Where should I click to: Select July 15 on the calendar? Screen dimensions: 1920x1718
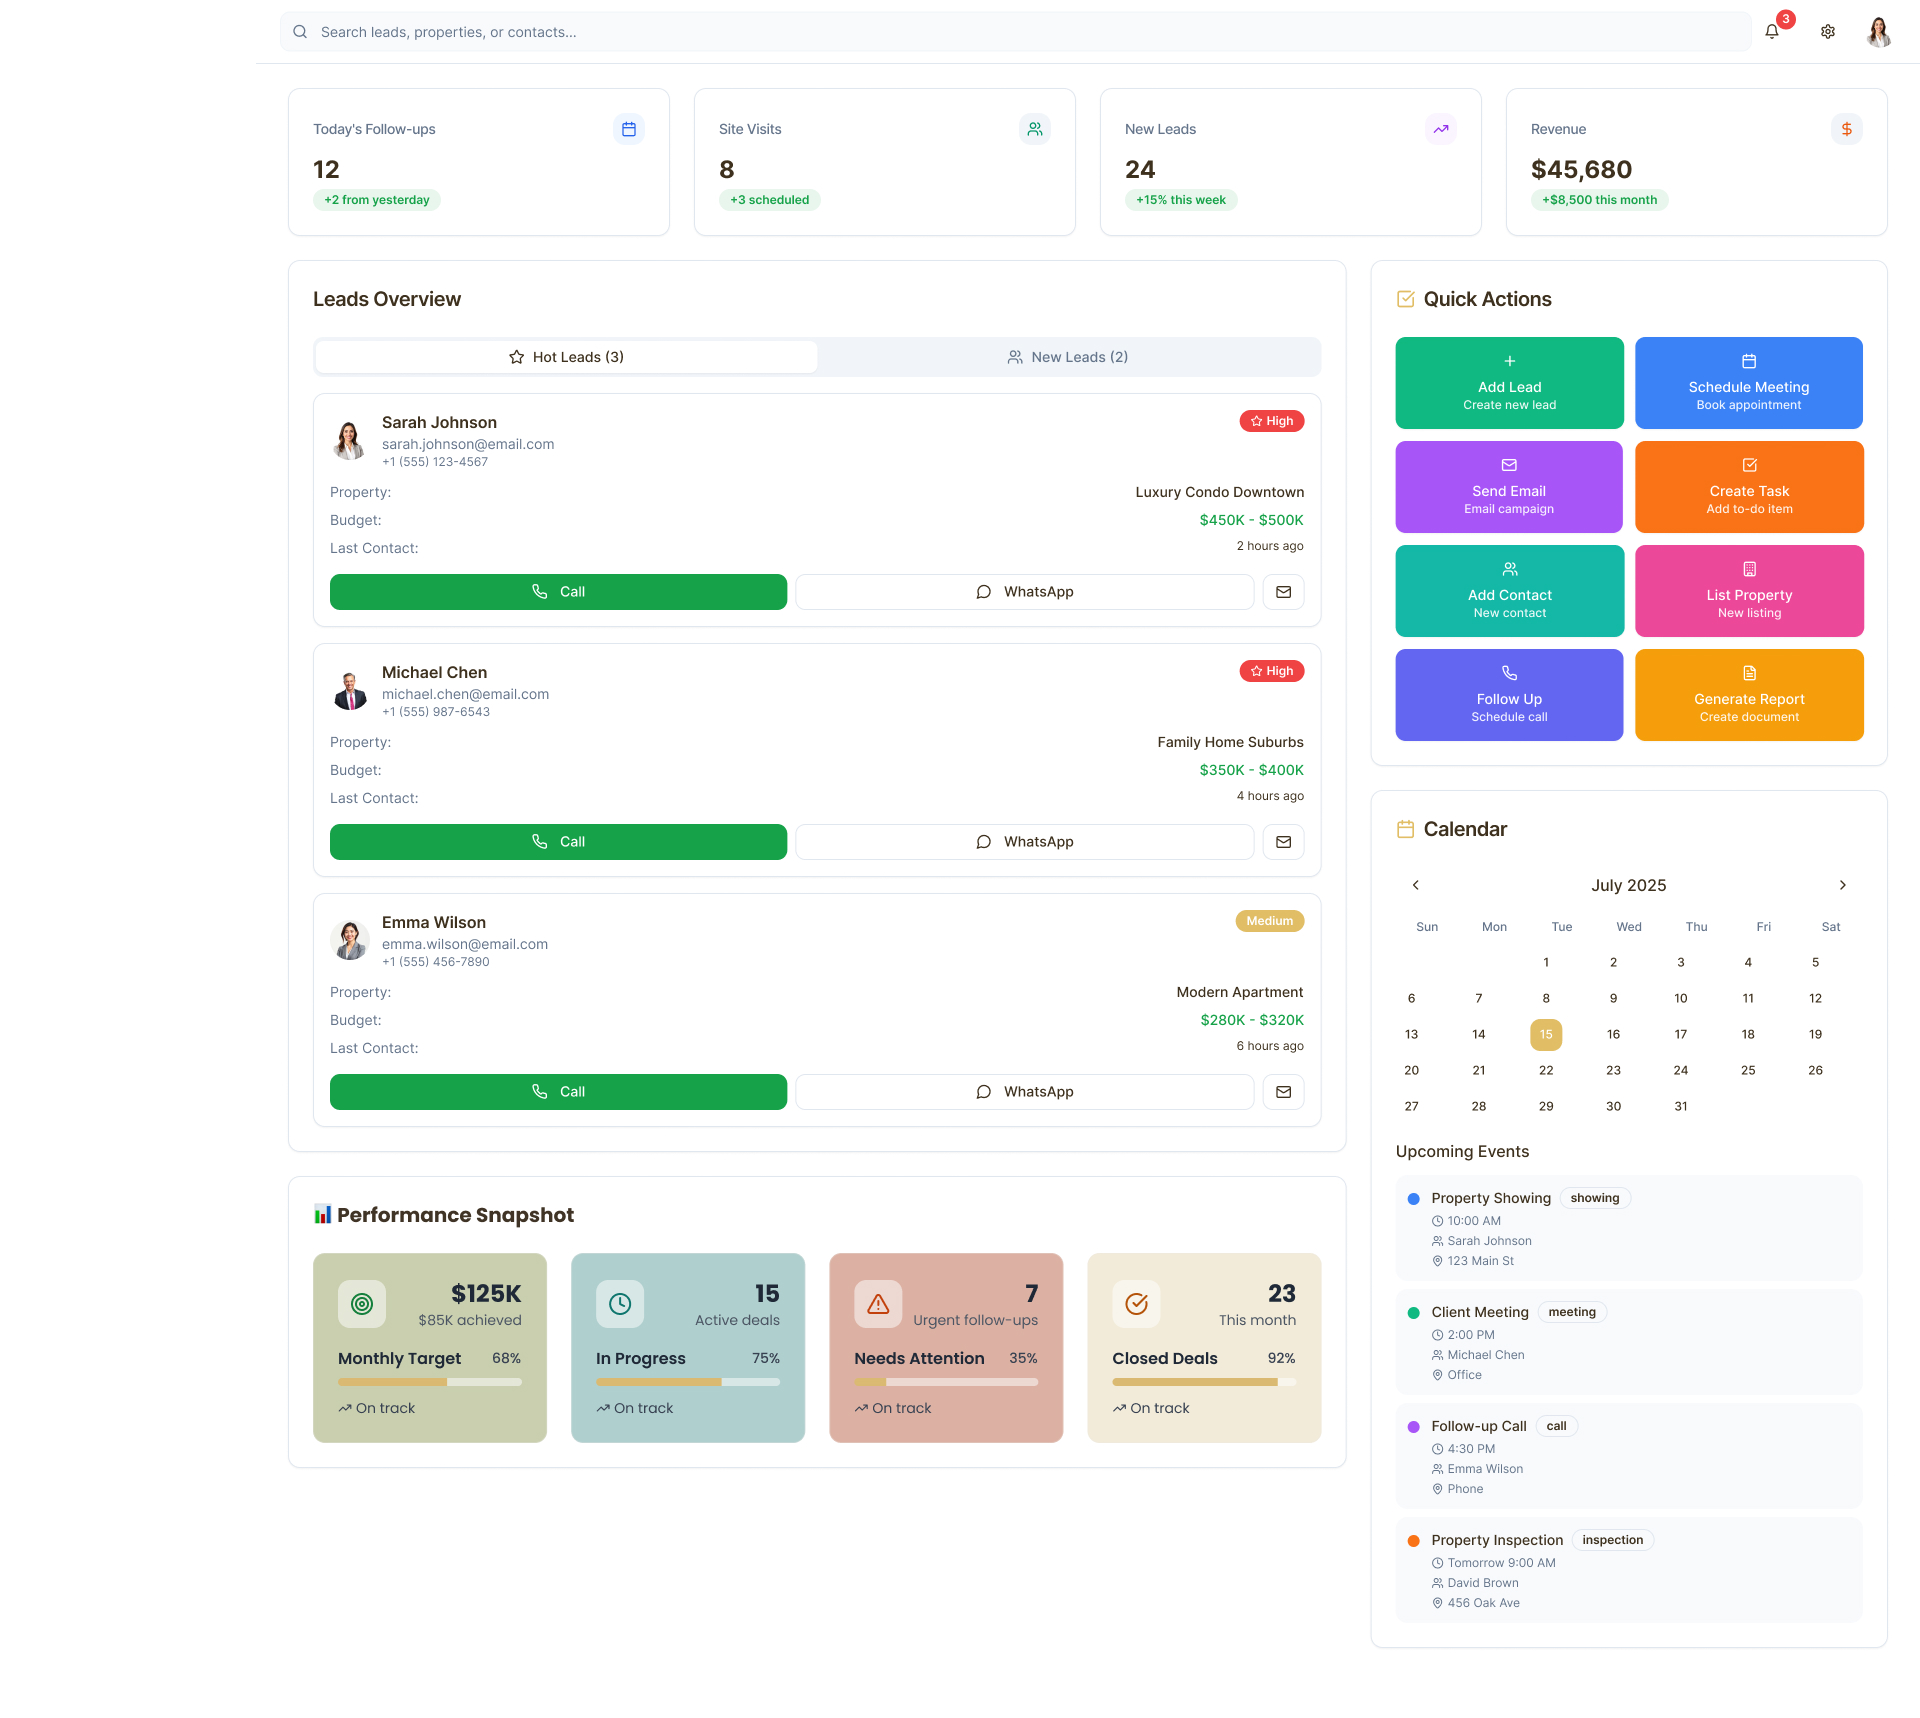coord(1545,1034)
